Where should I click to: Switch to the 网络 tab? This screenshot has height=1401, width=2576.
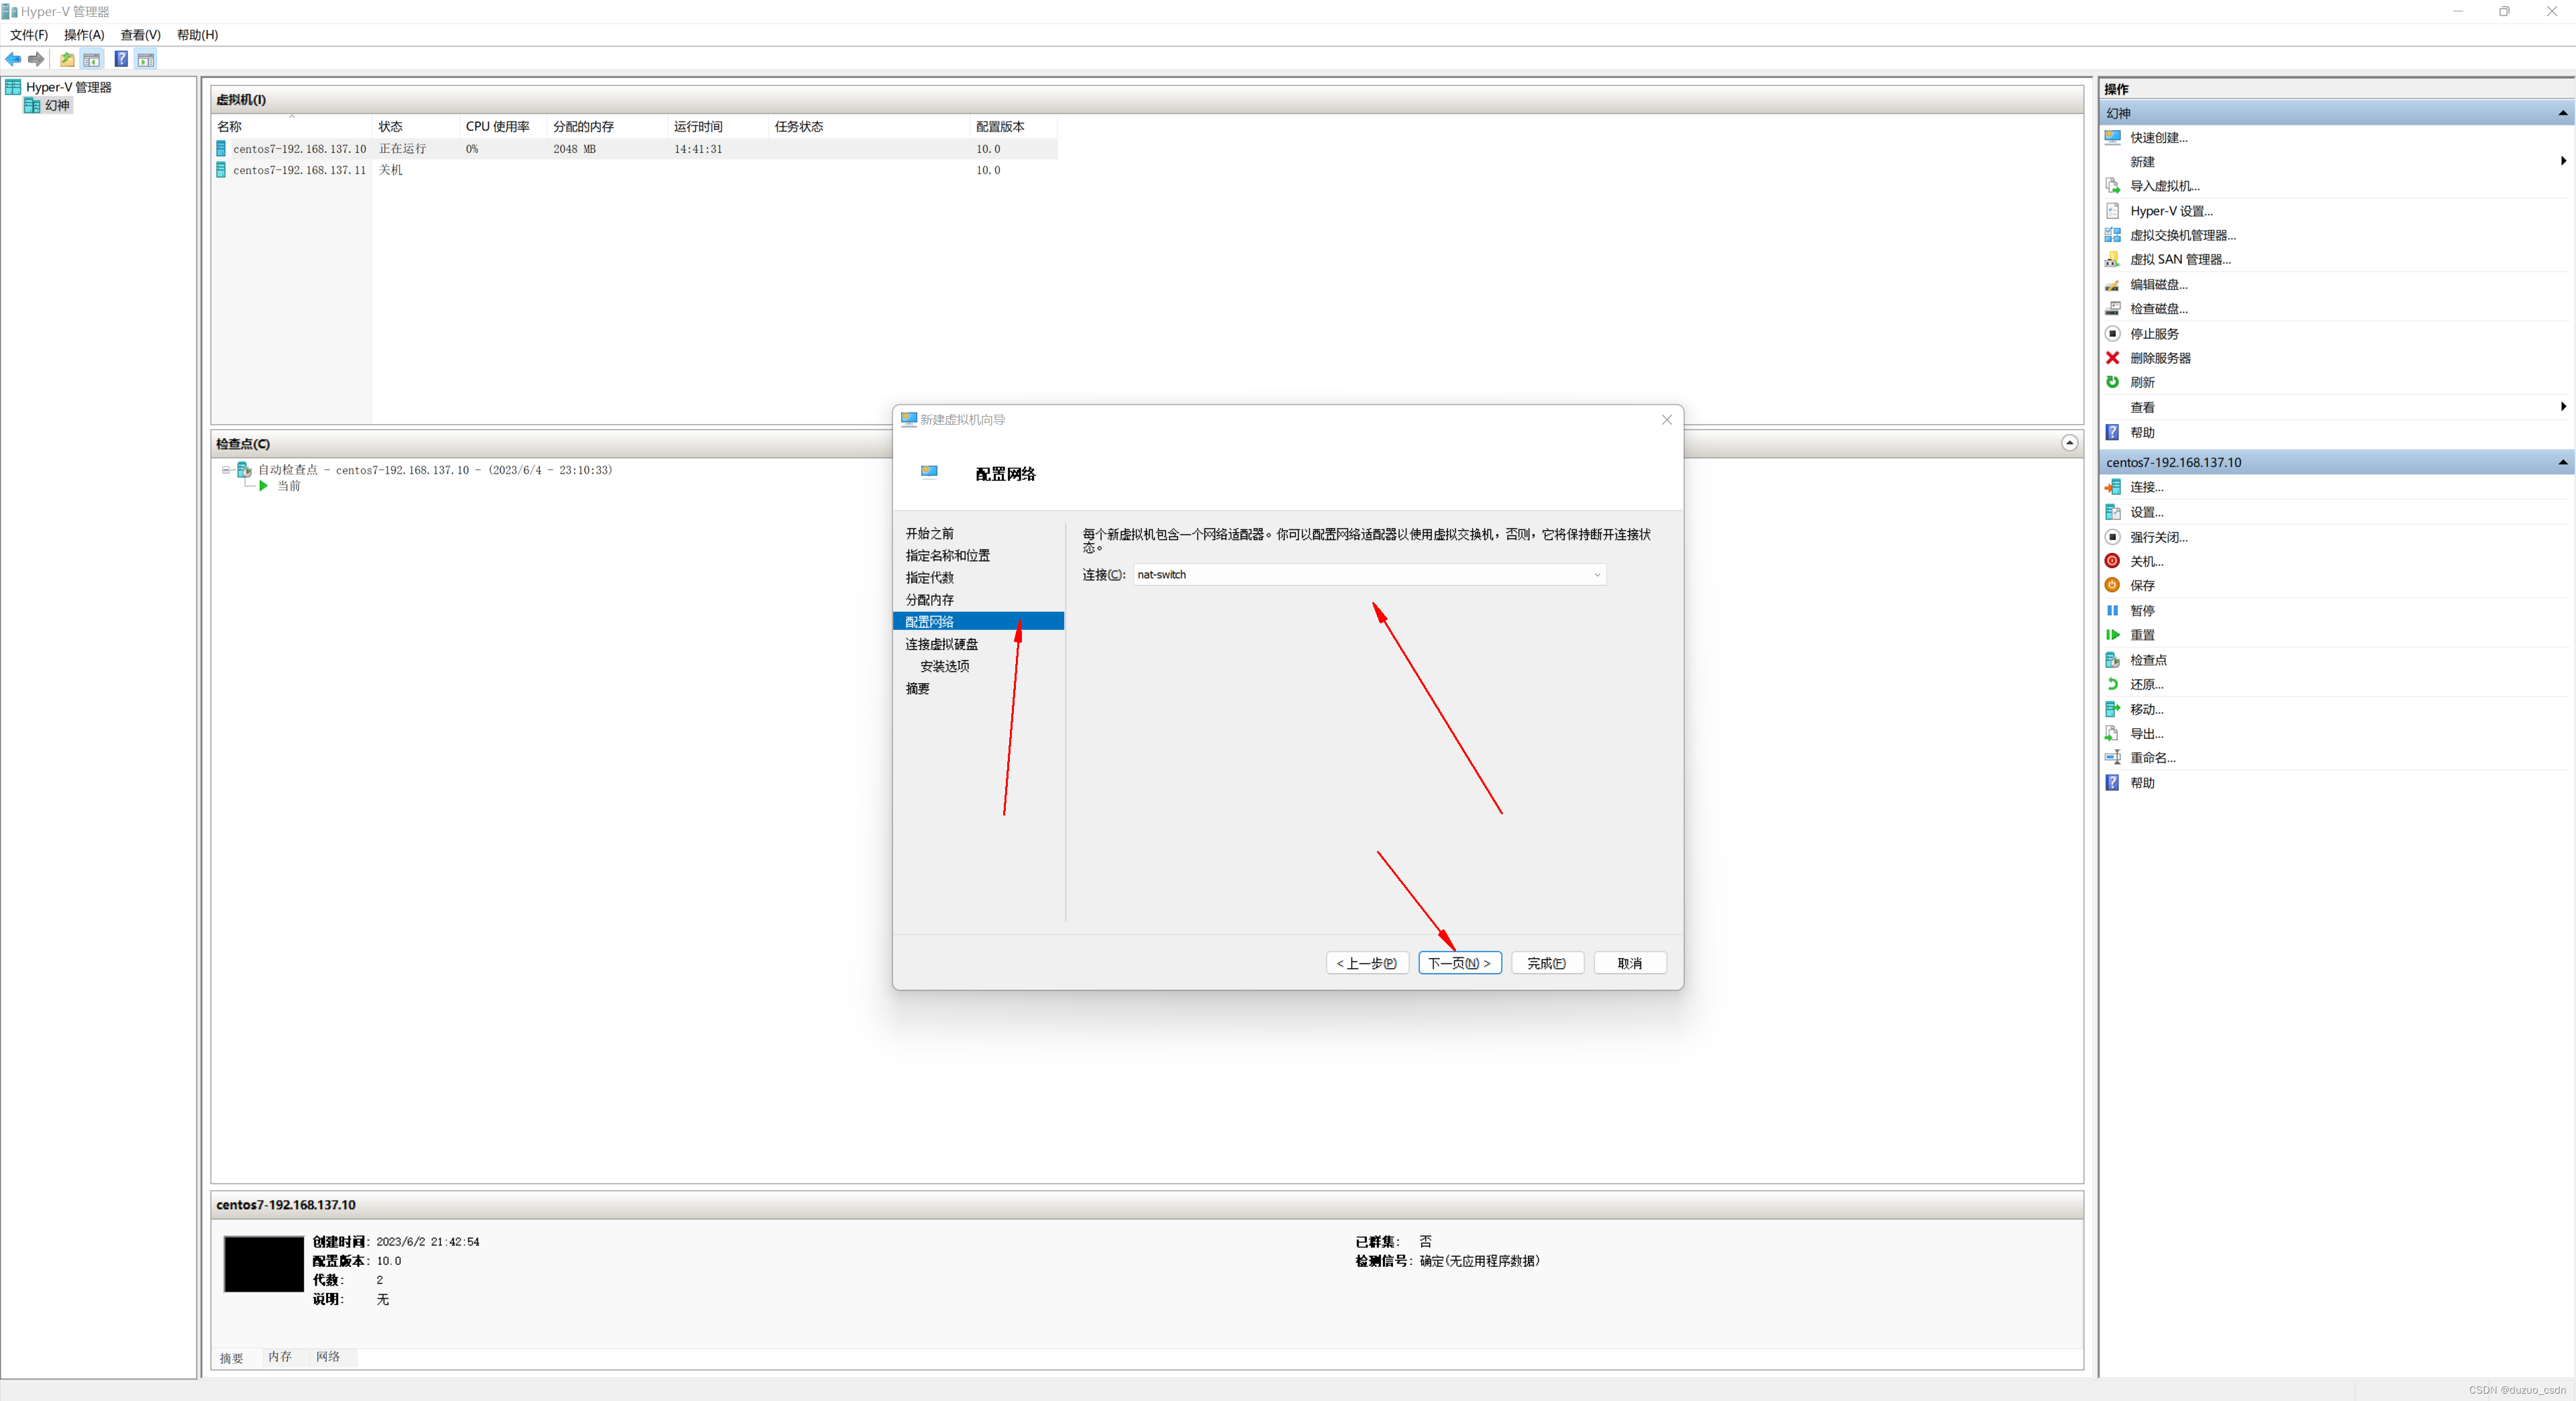[328, 1357]
